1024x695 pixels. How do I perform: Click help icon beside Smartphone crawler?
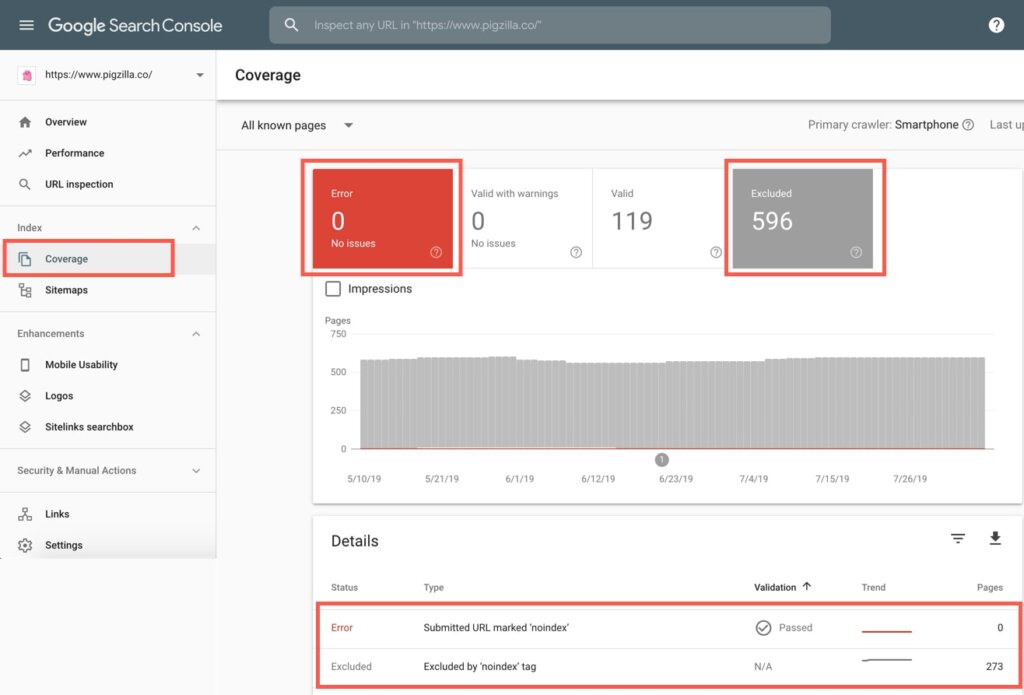pos(968,125)
